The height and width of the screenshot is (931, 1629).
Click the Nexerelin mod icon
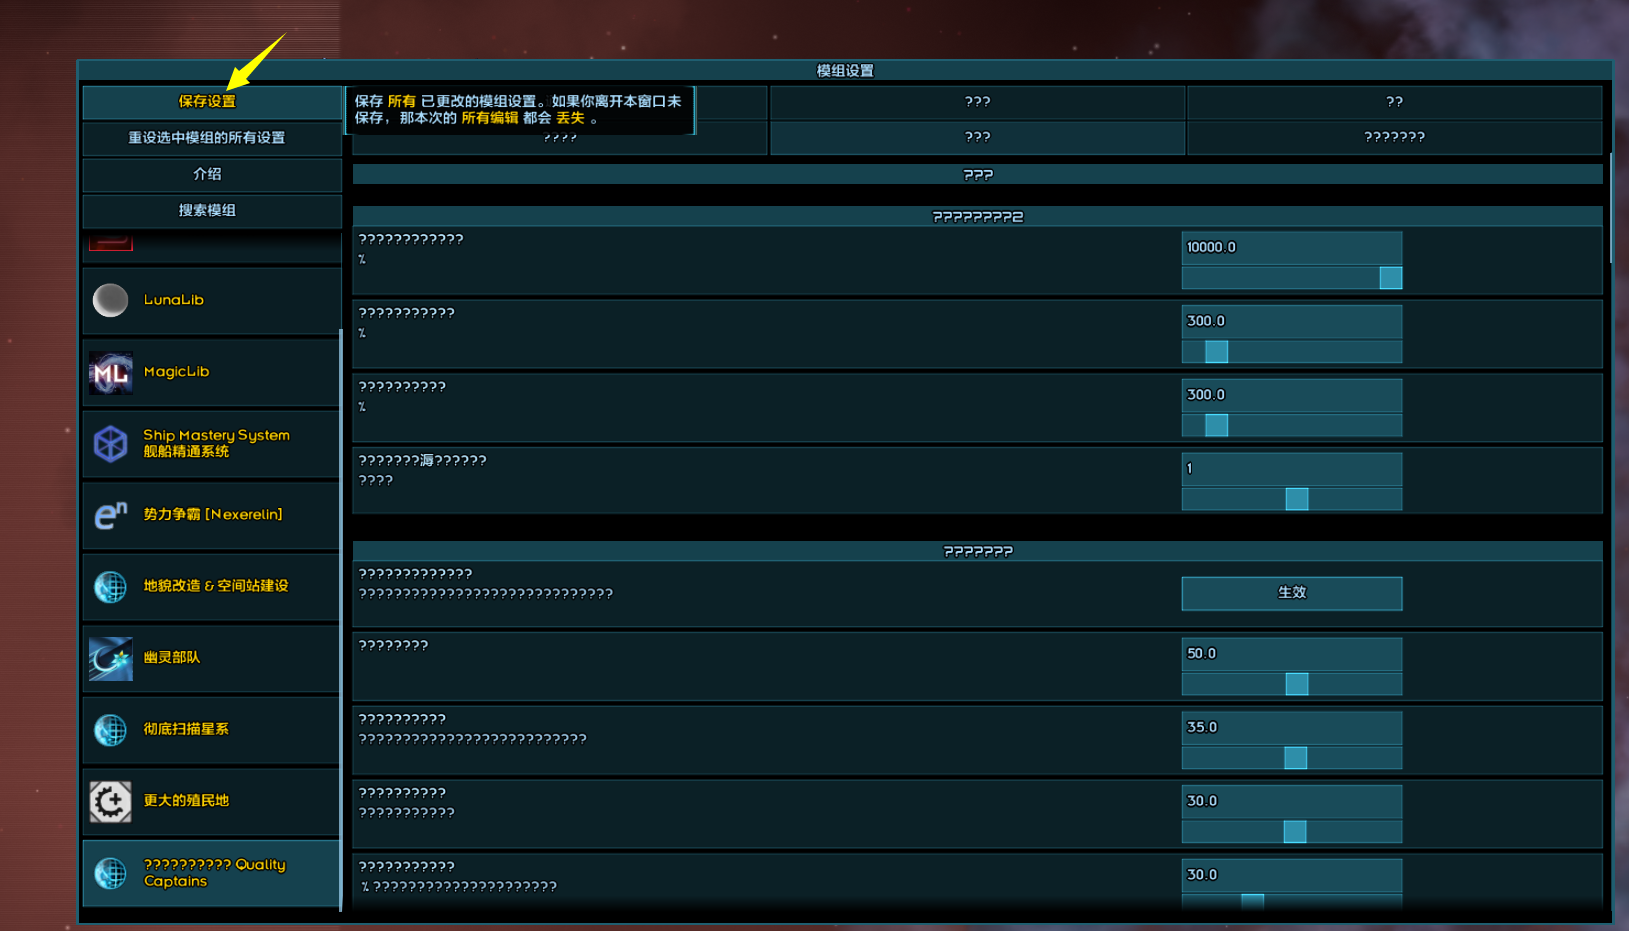(x=110, y=515)
